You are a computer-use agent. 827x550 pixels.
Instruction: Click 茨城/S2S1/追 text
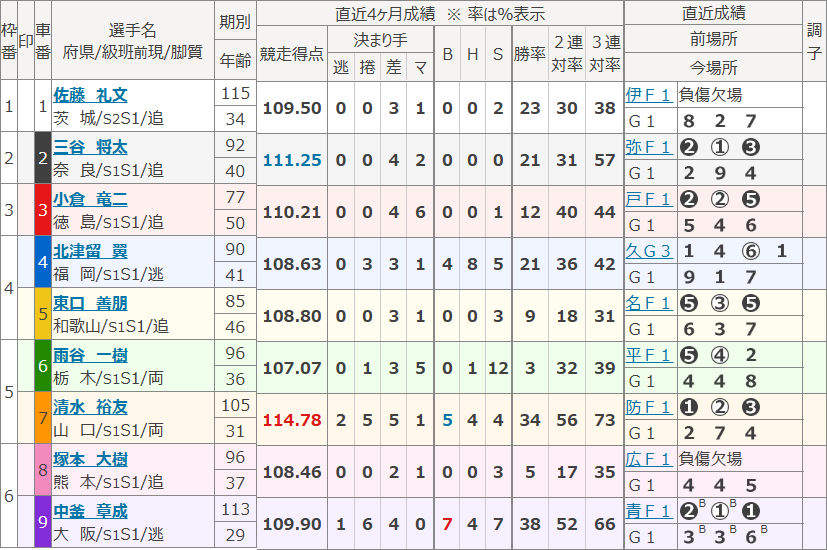click(x=109, y=119)
